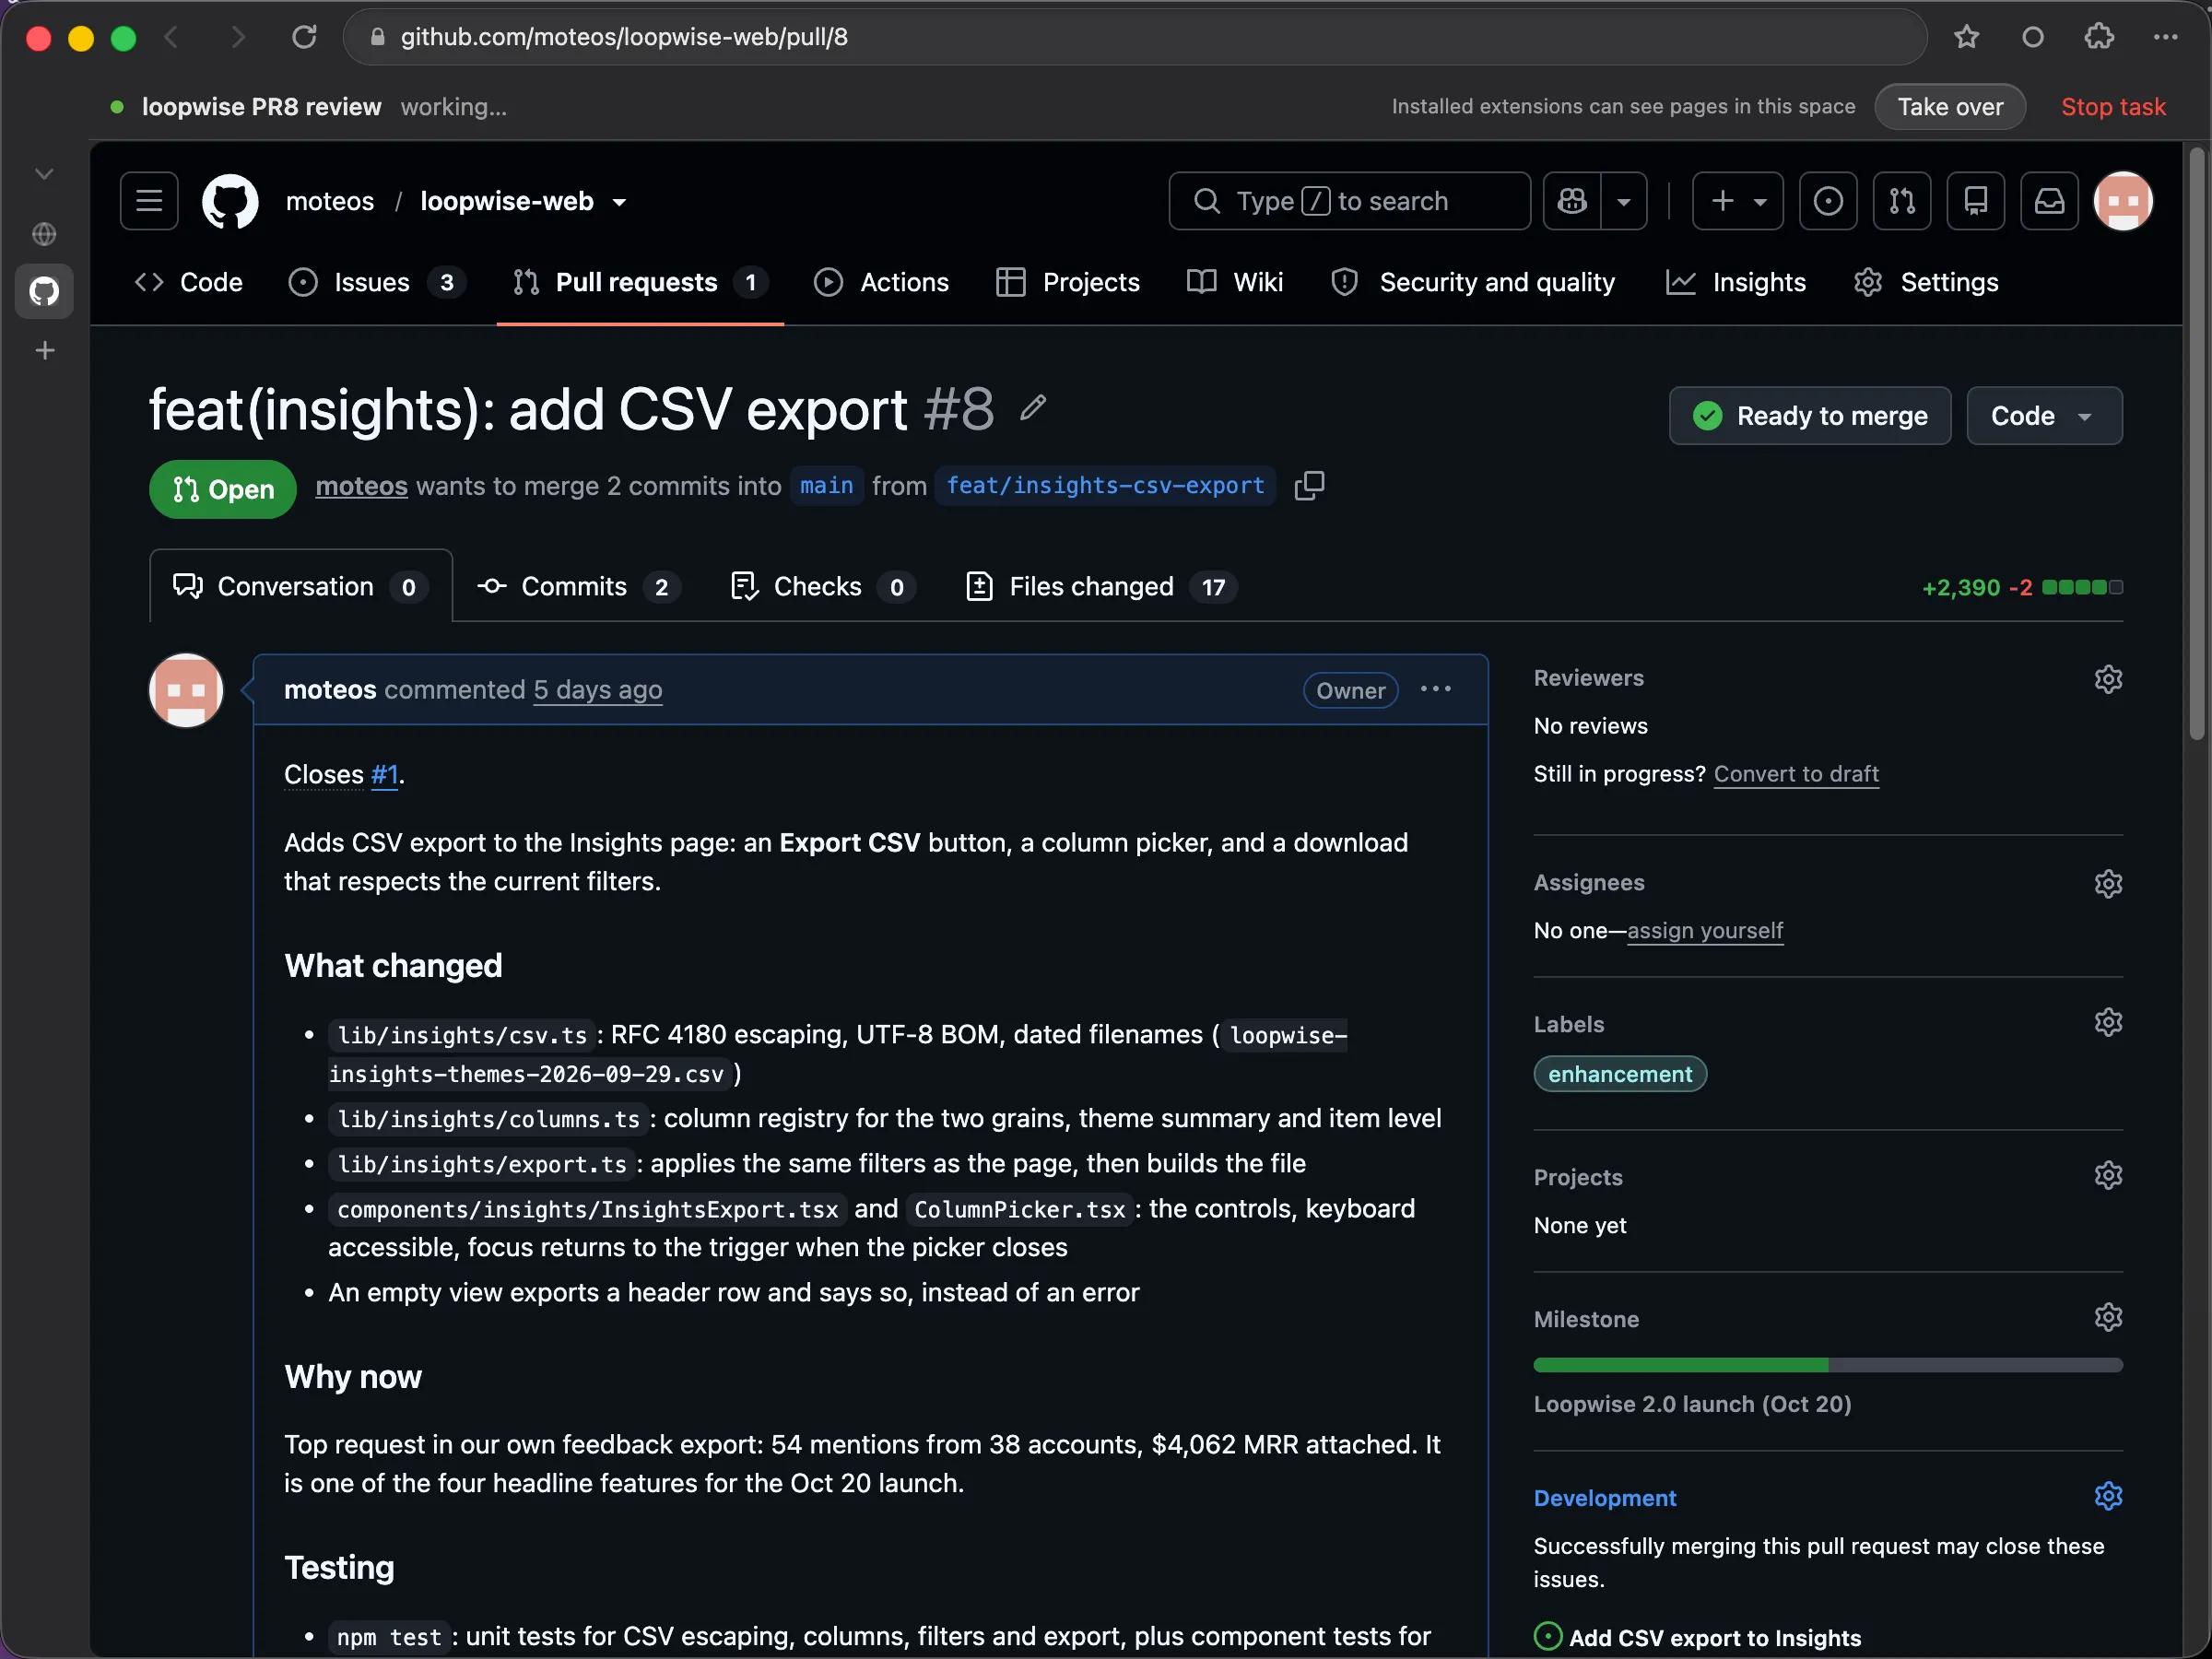Expand the Copilot dropdown arrow
The image size is (2212, 1659).
click(x=1624, y=201)
